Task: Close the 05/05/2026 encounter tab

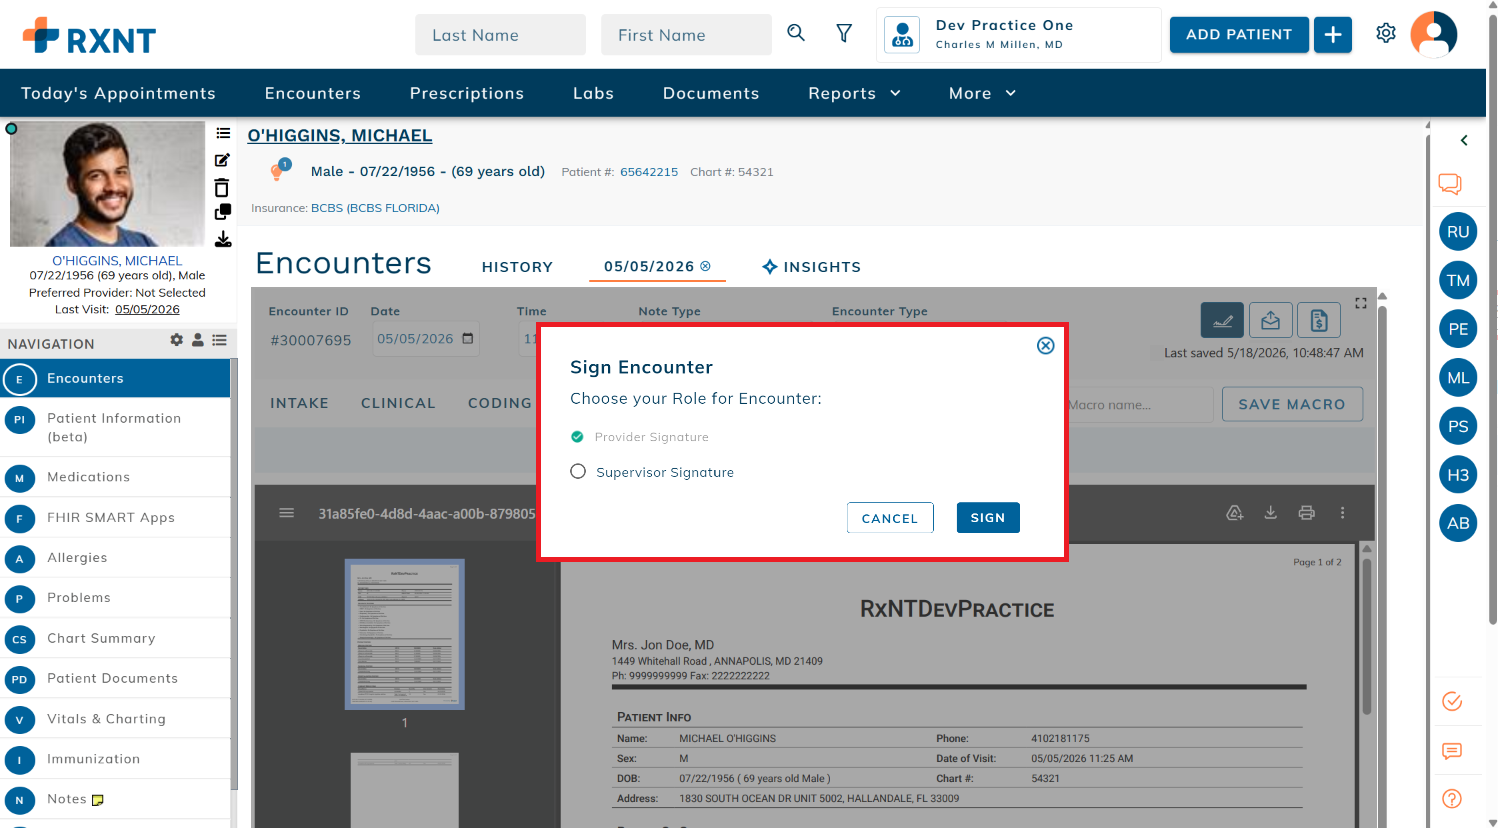Action: [705, 266]
